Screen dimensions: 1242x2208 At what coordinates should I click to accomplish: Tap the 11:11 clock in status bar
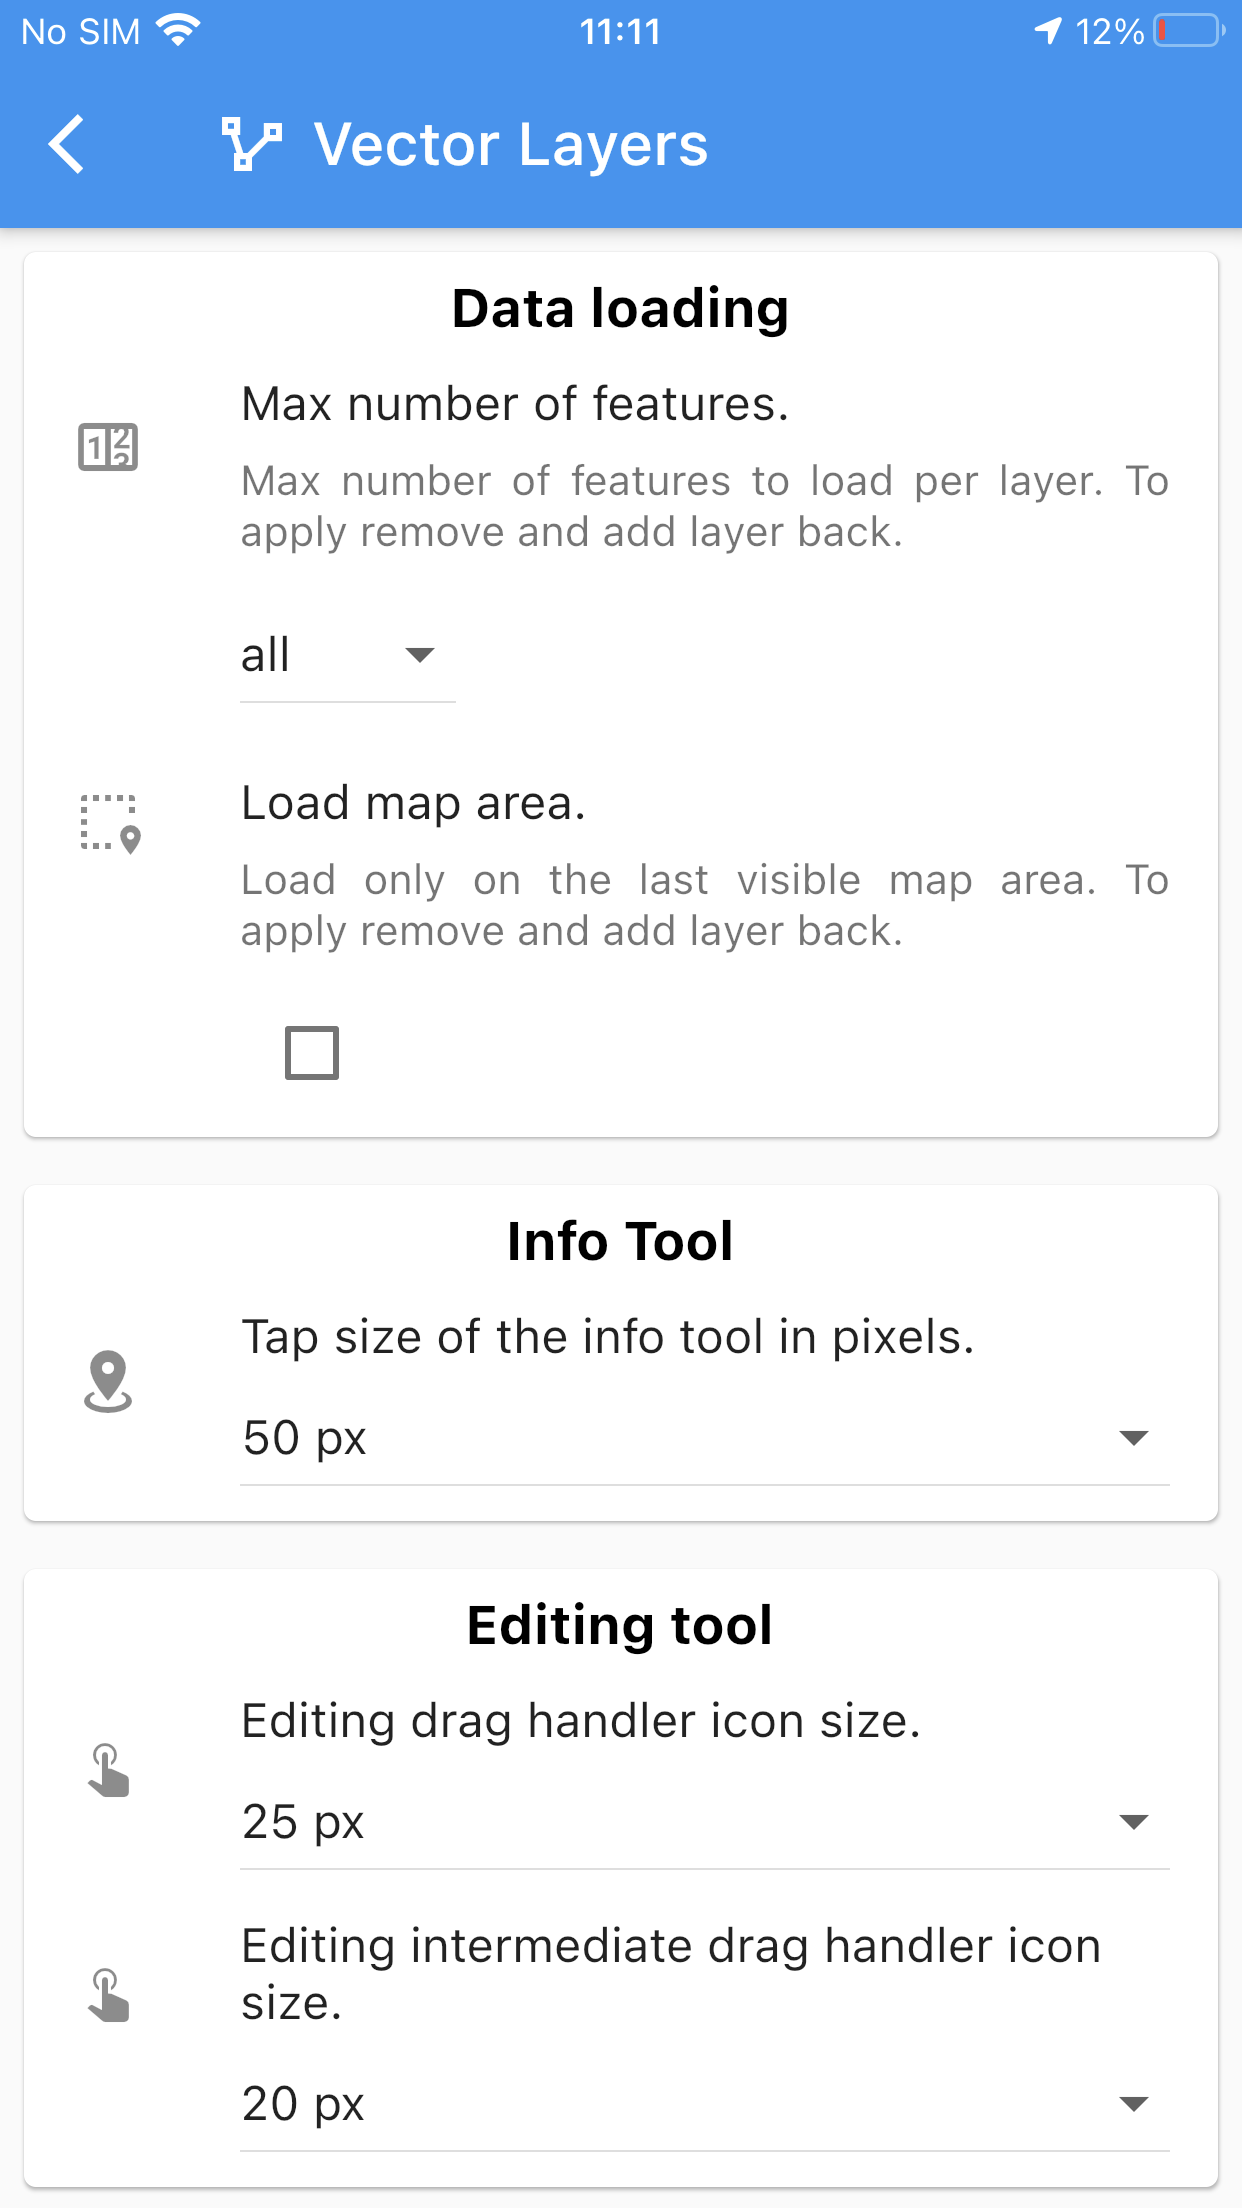point(621,32)
